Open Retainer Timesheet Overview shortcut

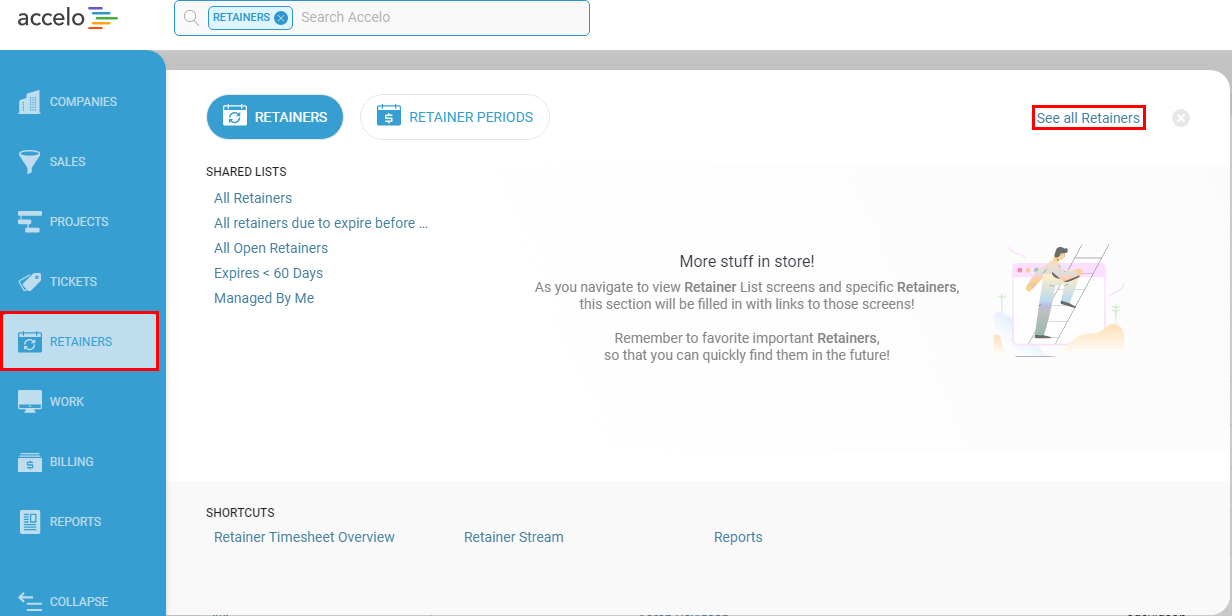click(x=304, y=537)
